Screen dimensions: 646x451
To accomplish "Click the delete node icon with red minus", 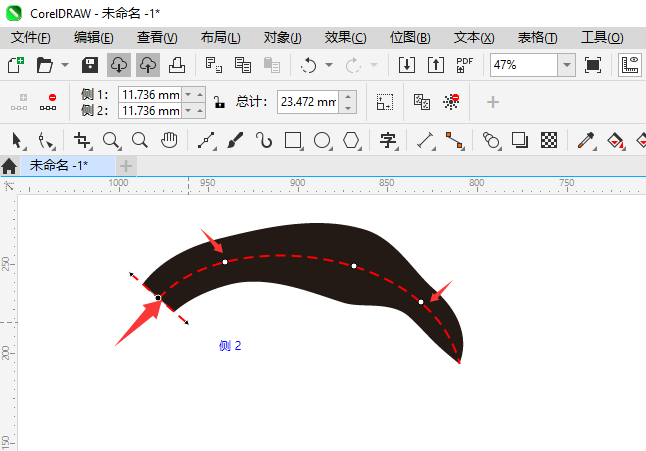I will click(48, 102).
